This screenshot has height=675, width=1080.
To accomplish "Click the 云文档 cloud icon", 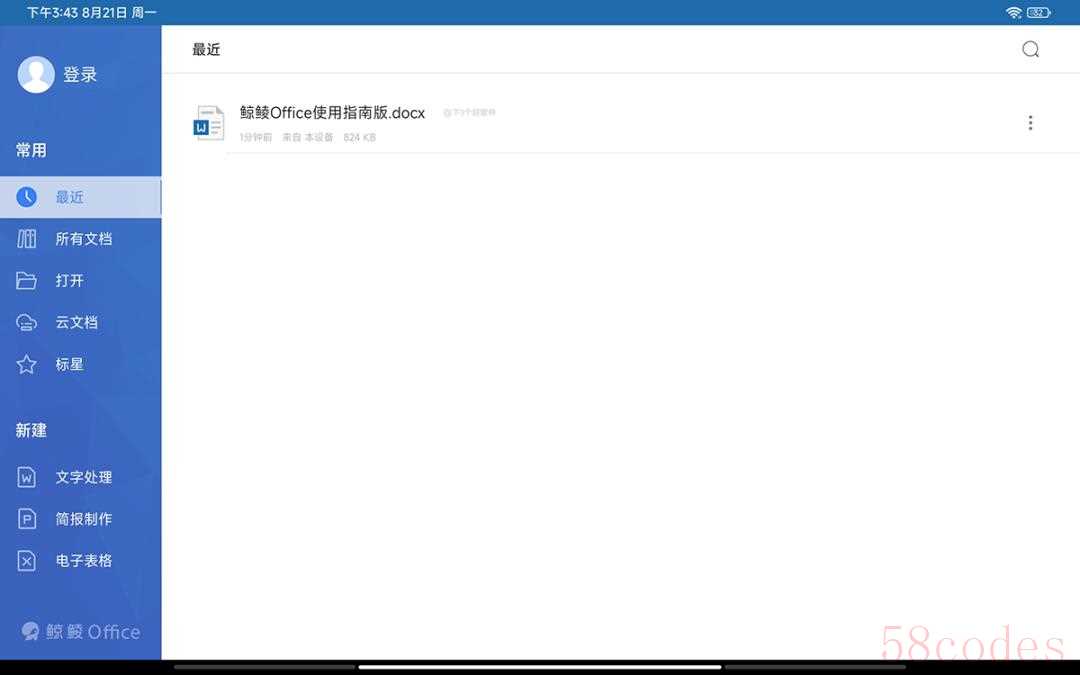I will click(26, 322).
